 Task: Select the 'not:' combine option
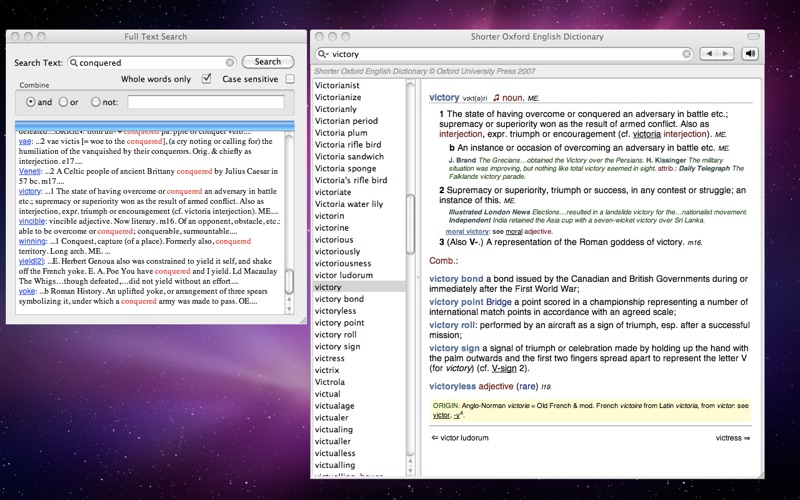tap(95, 102)
